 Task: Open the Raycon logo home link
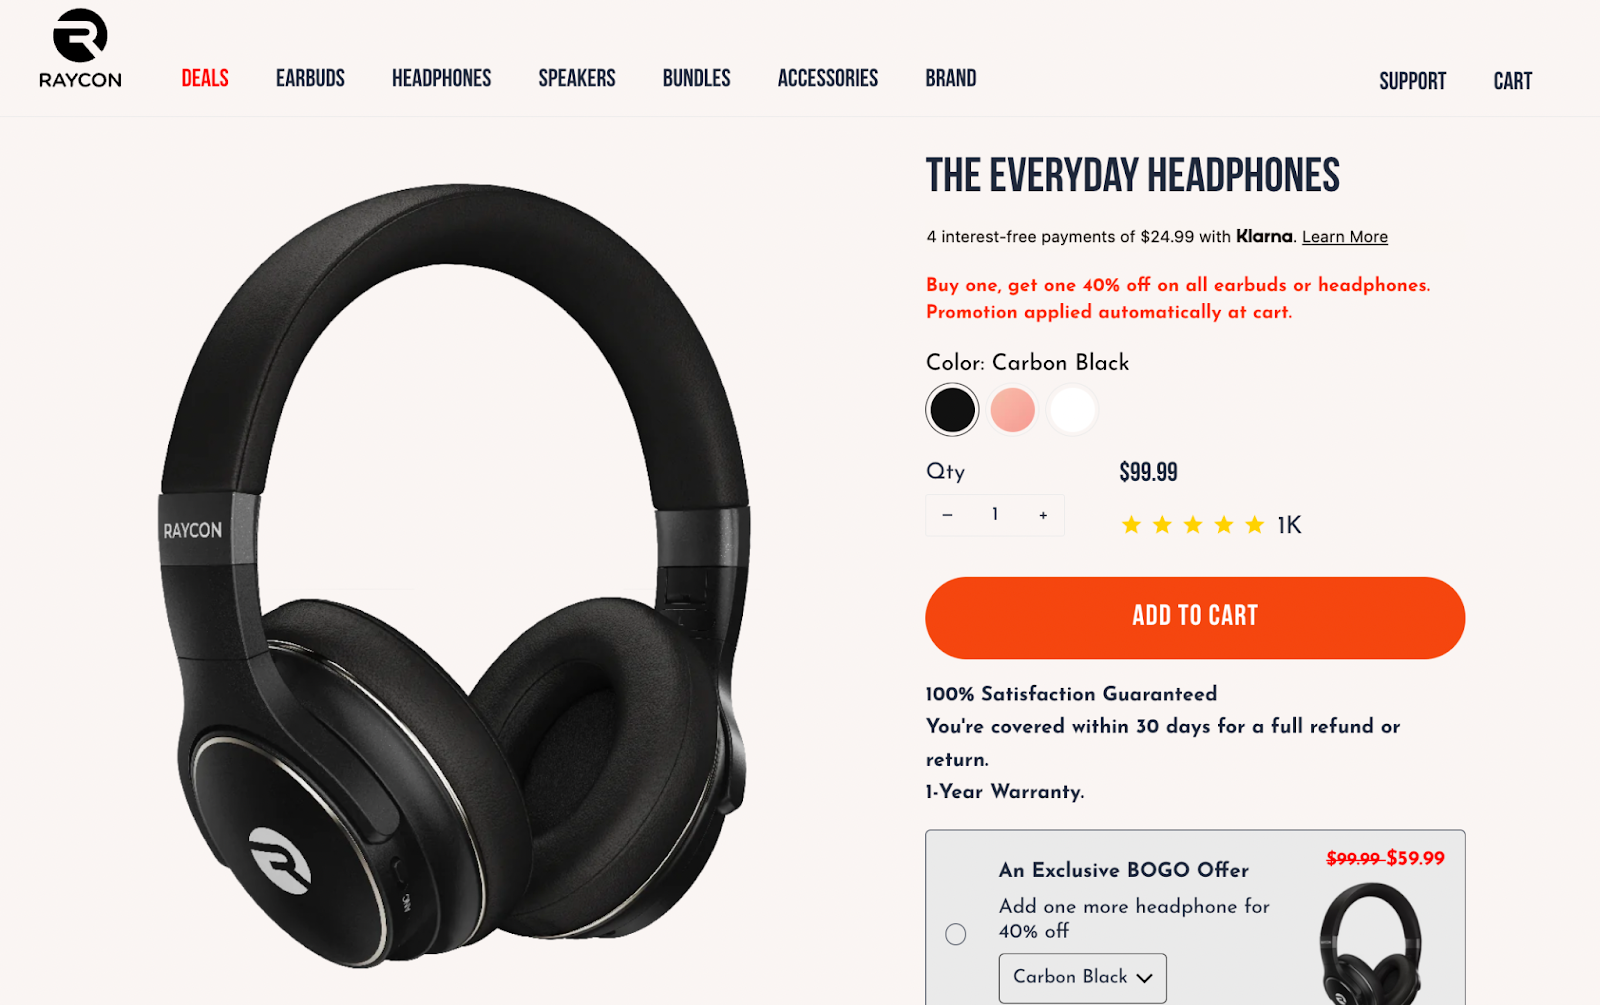tap(80, 49)
